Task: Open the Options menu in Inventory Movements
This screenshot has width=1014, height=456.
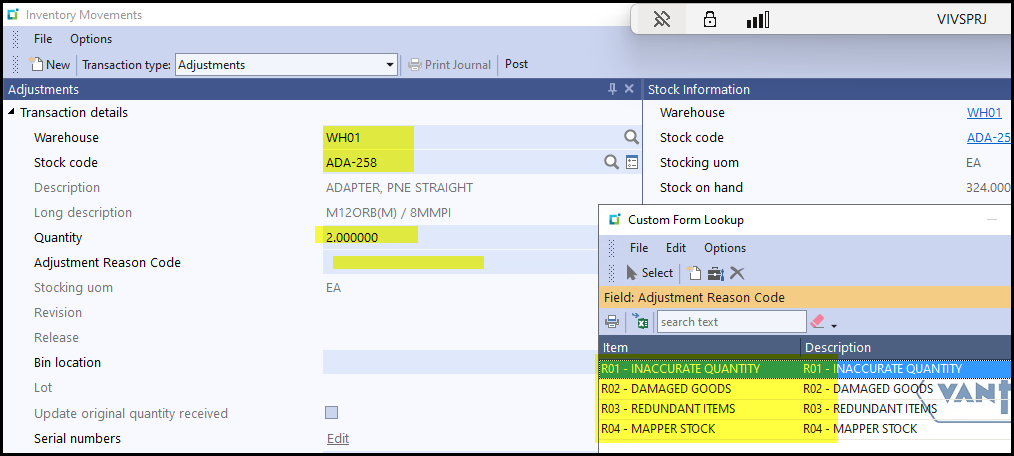Action: (x=91, y=39)
